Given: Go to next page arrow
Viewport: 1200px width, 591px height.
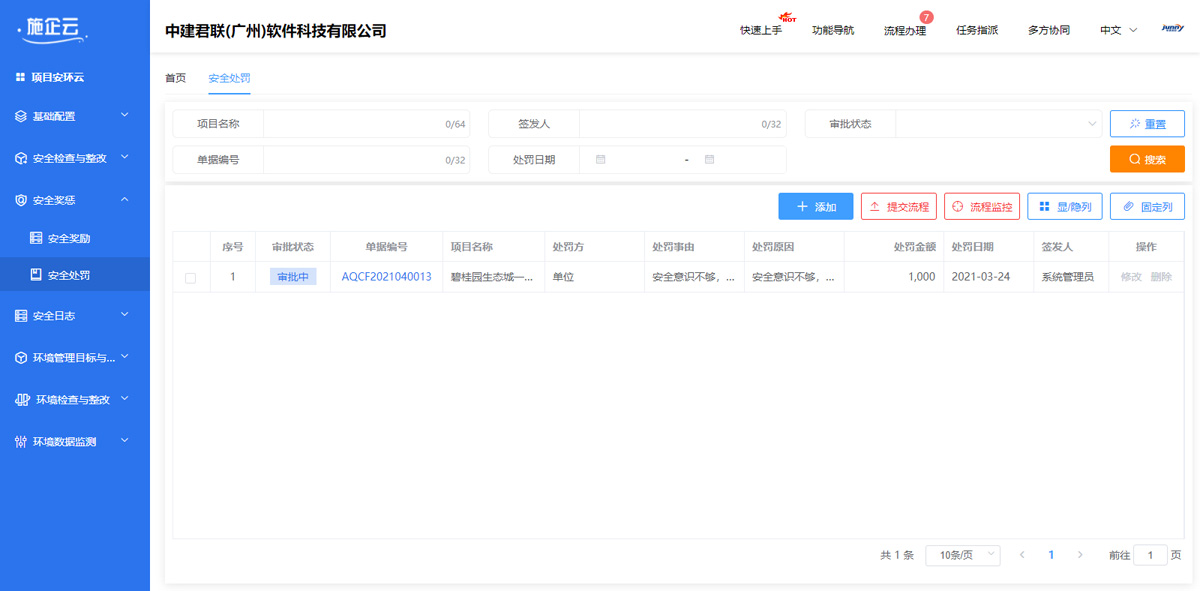Looking at the screenshot, I should [x=1080, y=554].
